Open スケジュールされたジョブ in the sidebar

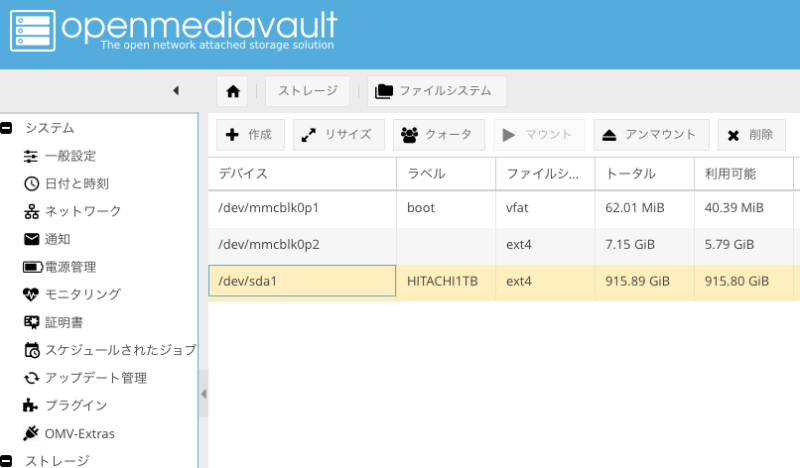[x=110, y=350]
